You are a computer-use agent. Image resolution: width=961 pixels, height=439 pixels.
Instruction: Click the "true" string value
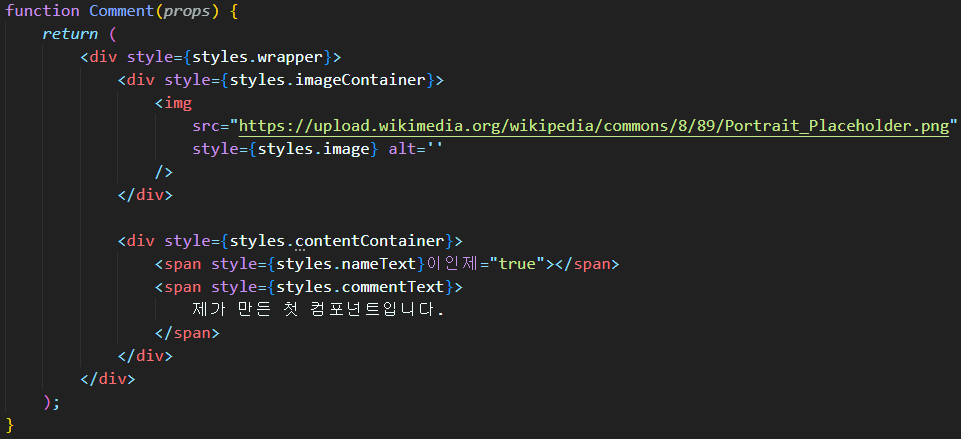517,264
